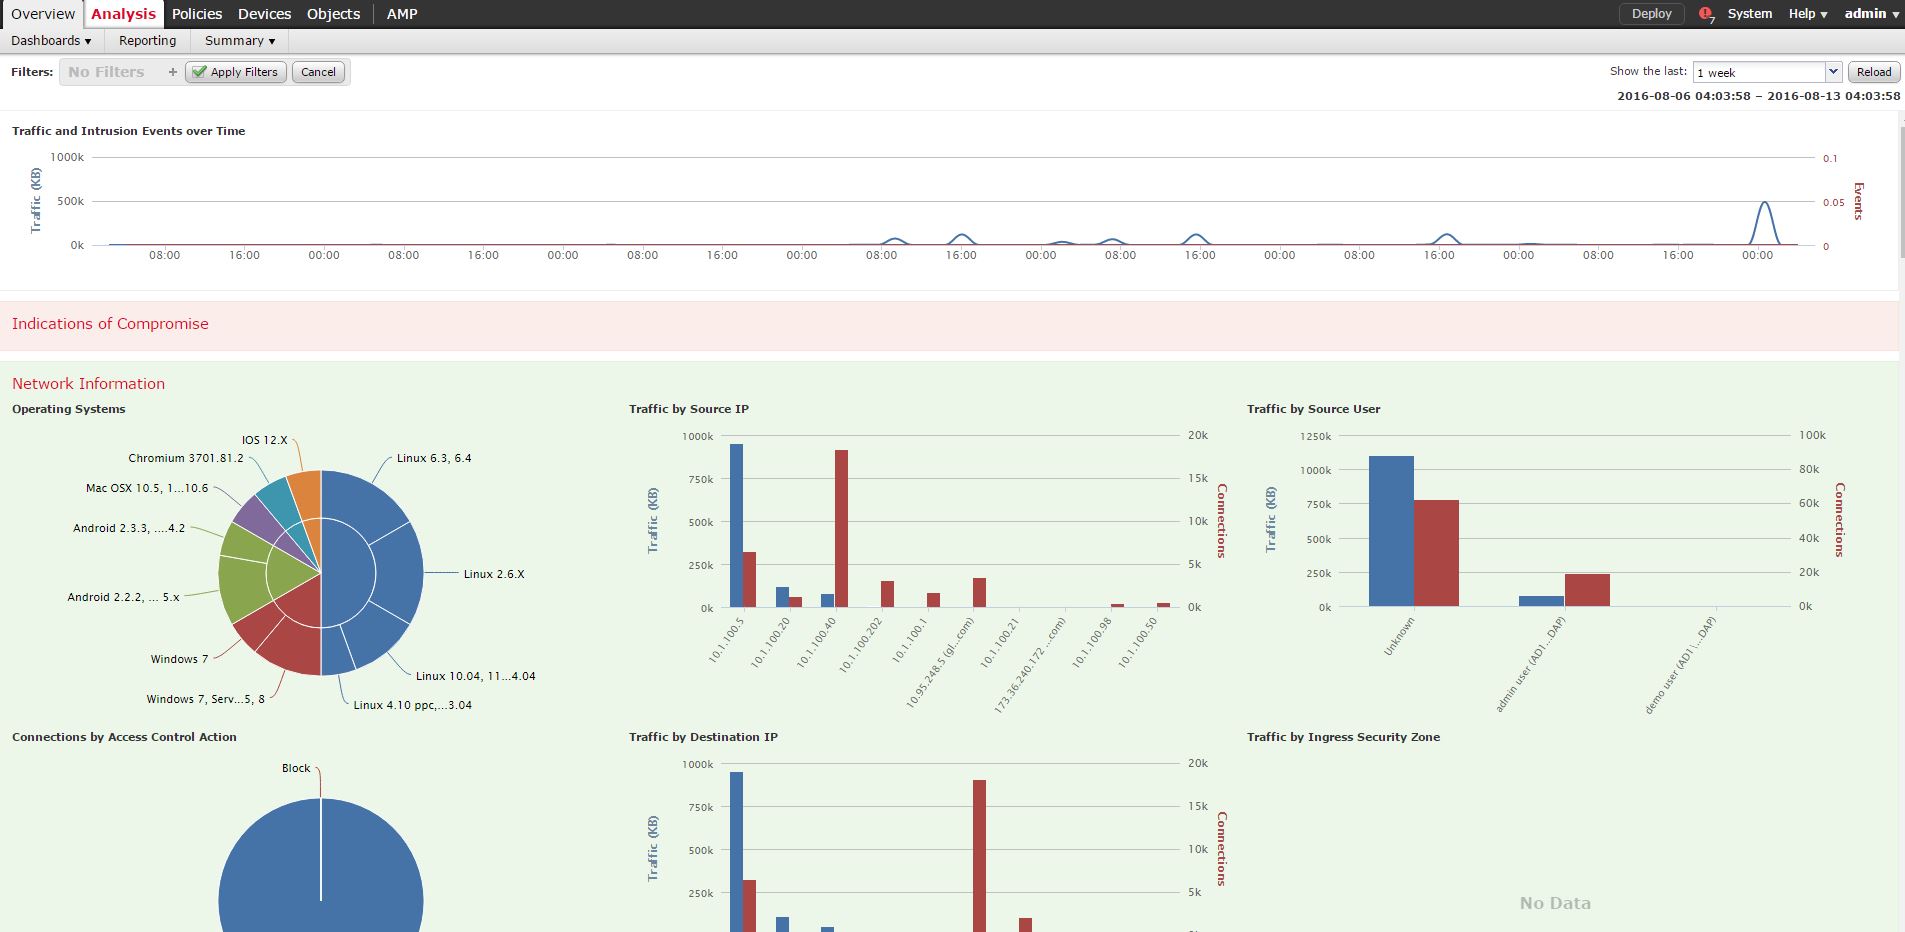1905x932 pixels.
Task: Navigate to the AMP tab
Action: (x=402, y=14)
